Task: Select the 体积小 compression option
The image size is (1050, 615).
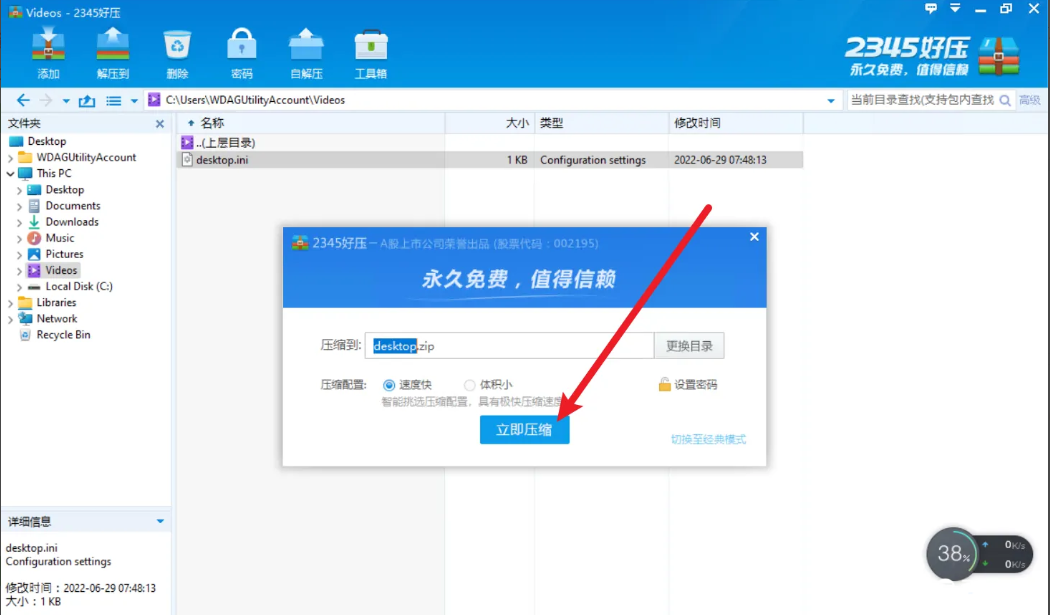Action: [x=469, y=385]
